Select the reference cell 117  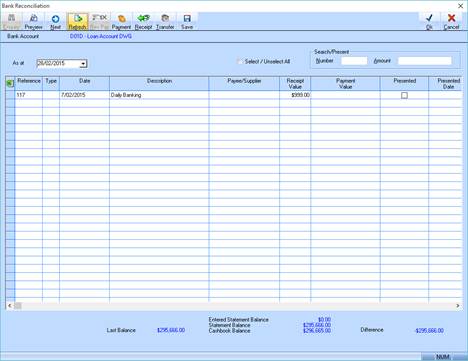pyautogui.click(x=29, y=95)
